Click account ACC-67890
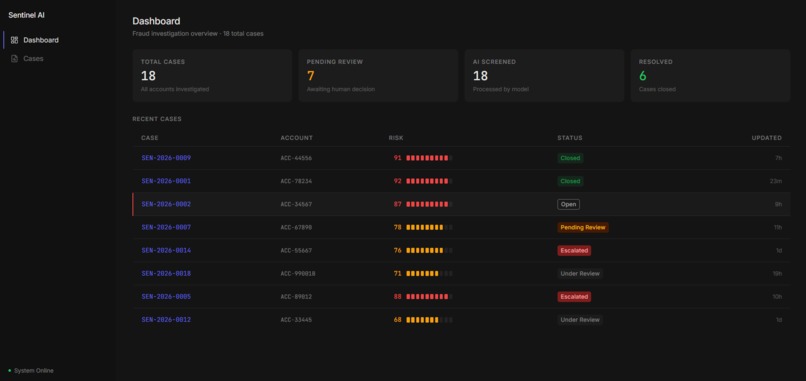Image resolution: width=806 pixels, height=381 pixels. click(296, 227)
